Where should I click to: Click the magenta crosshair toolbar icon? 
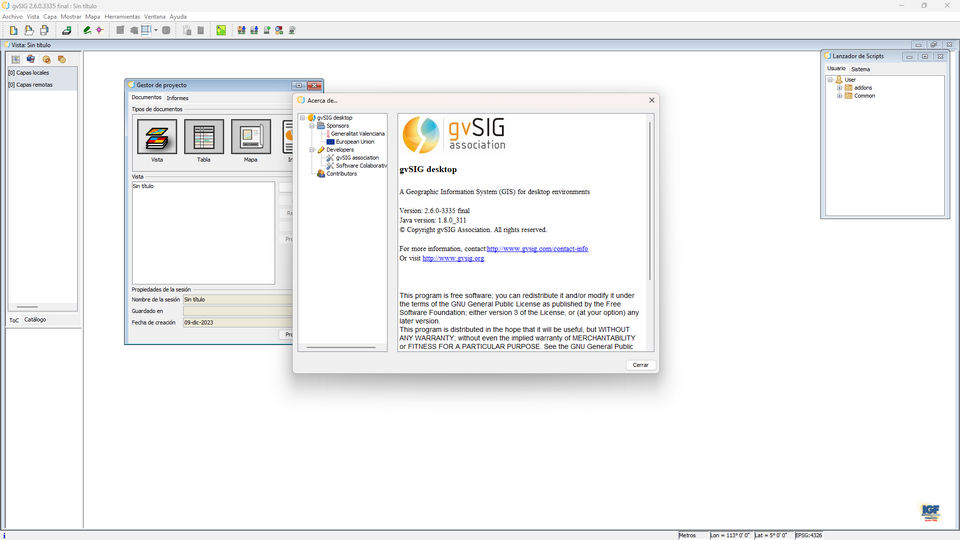tap(99, 30)
